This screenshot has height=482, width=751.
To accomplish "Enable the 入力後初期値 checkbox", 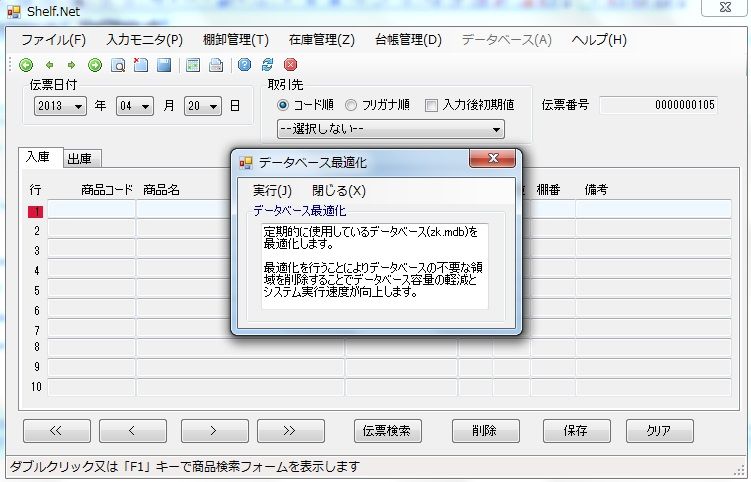I will click(x=431, y=105).
